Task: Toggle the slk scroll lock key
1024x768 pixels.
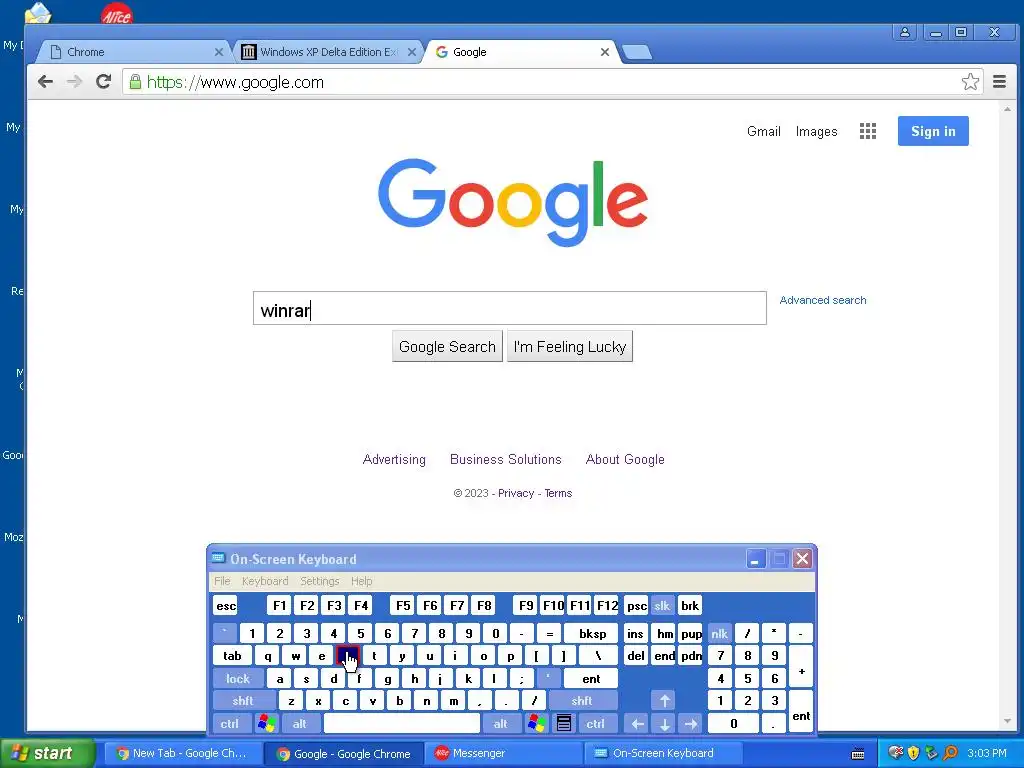Action: 662,606
